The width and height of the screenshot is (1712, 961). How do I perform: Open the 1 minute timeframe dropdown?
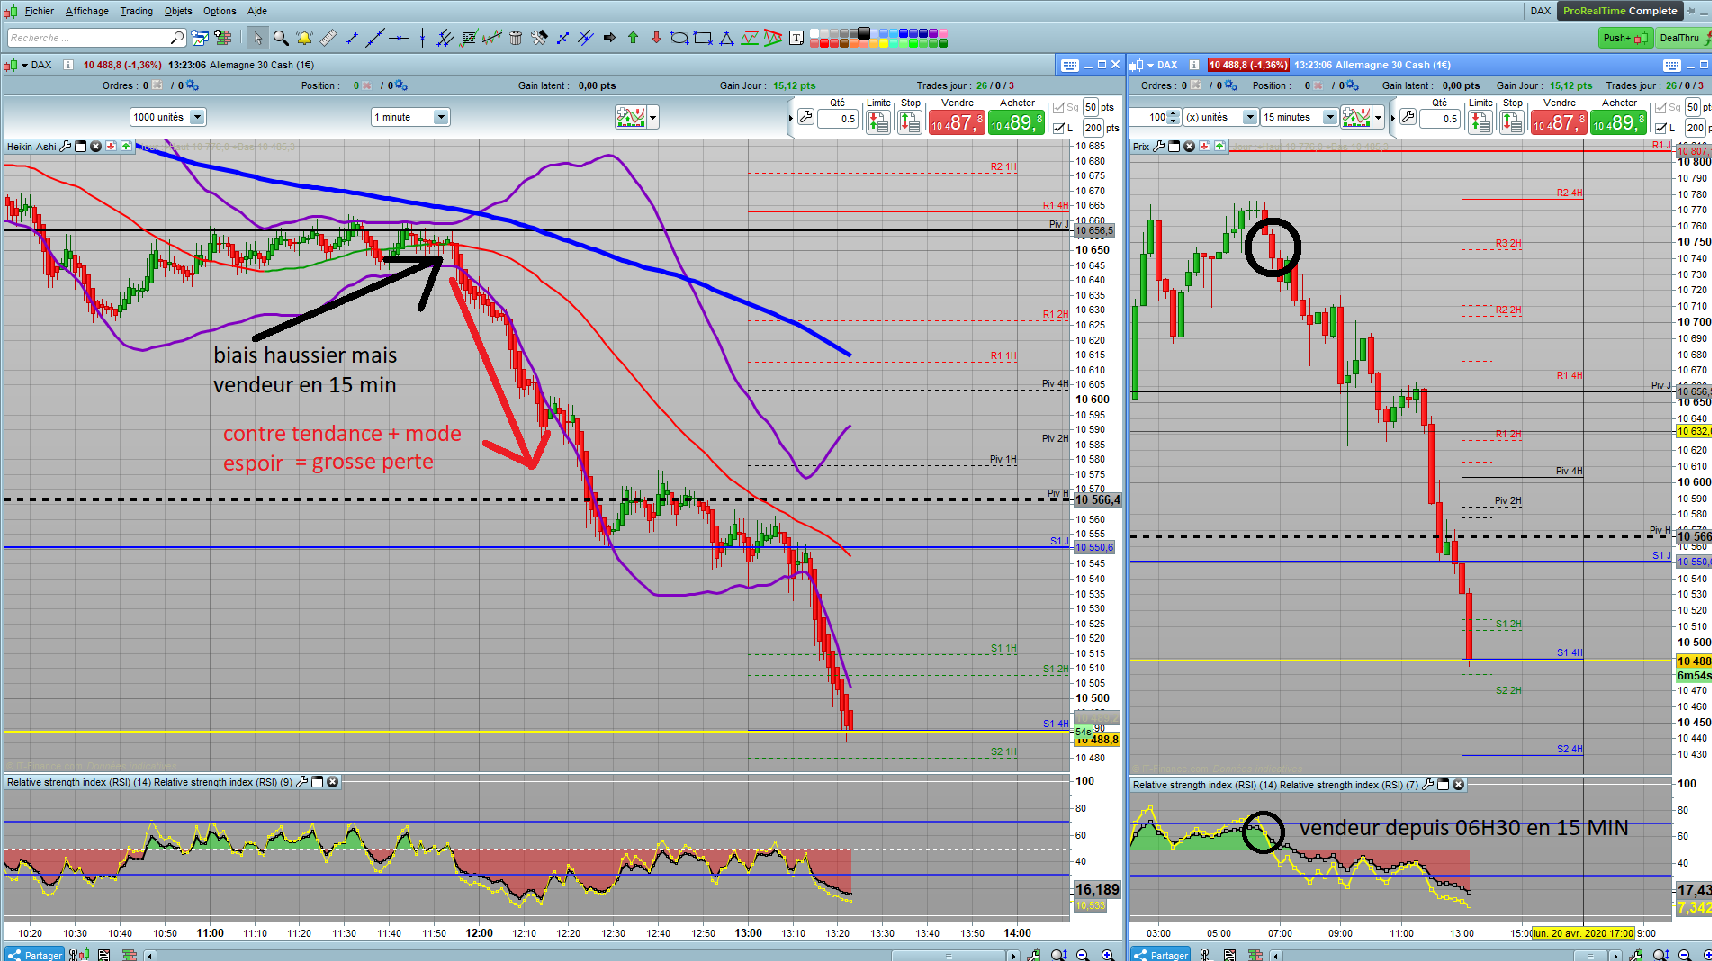click(x=410, y=117)
